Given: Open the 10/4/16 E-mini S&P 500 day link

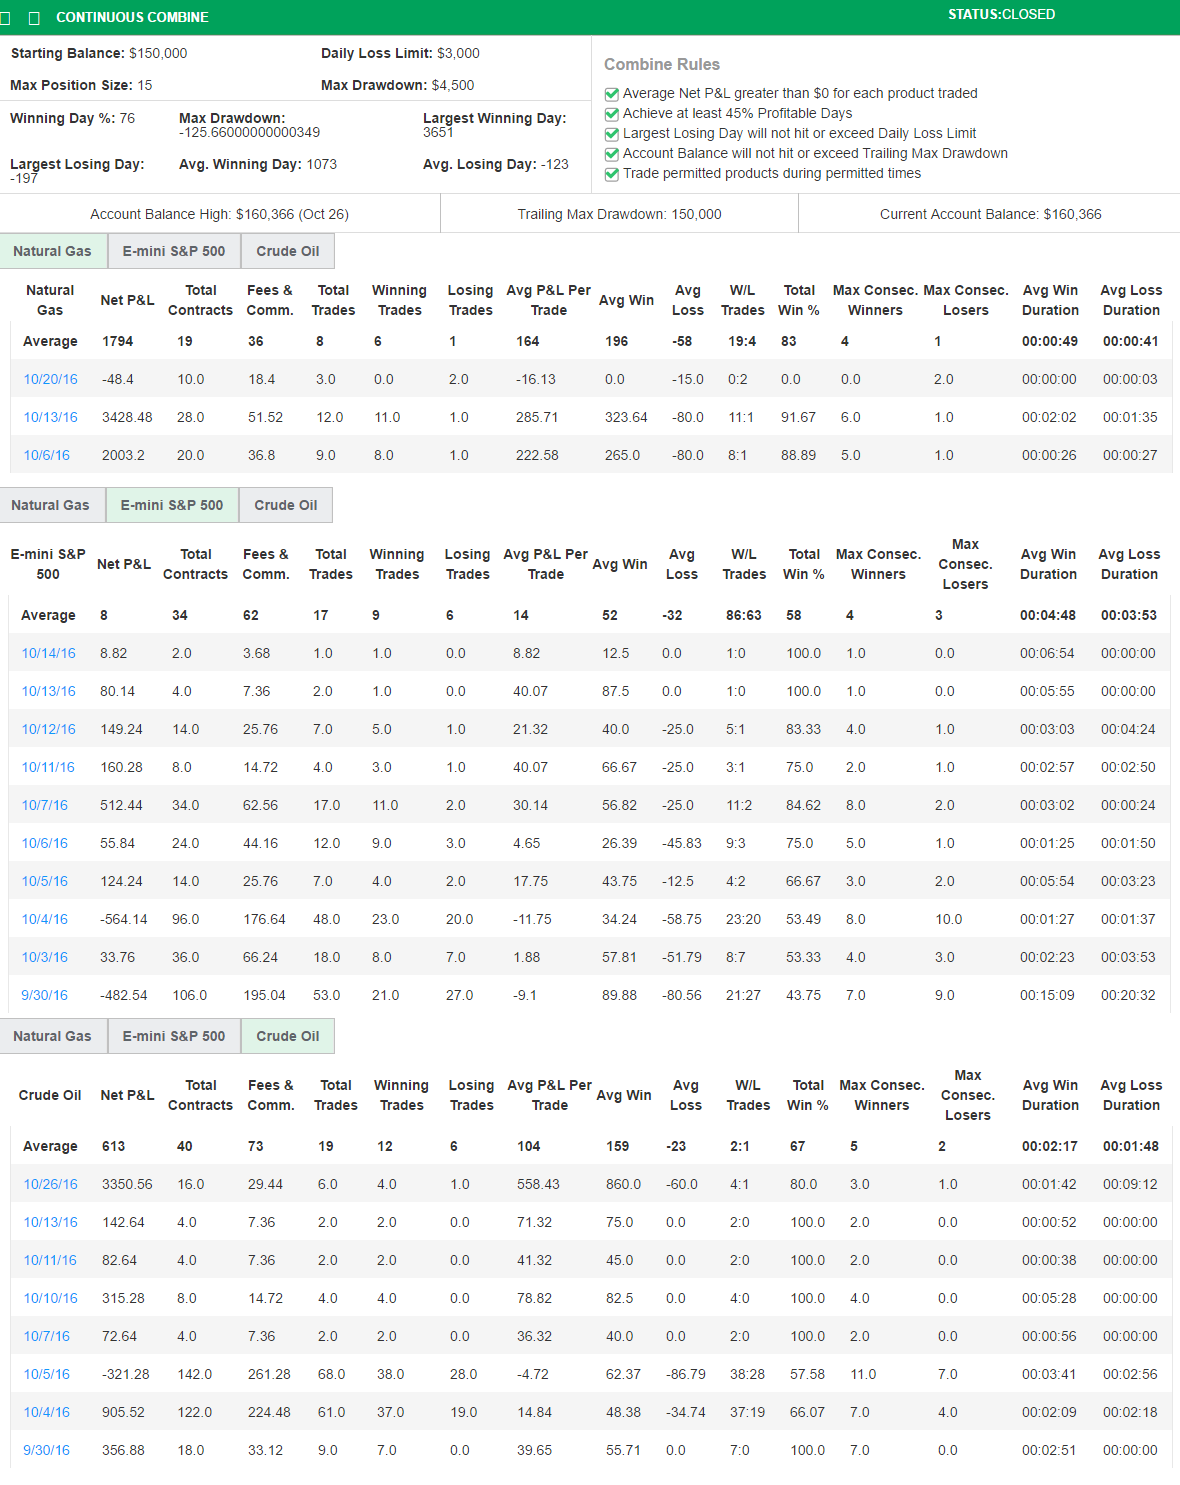Looking at the screenshot, I should [44, 919].
